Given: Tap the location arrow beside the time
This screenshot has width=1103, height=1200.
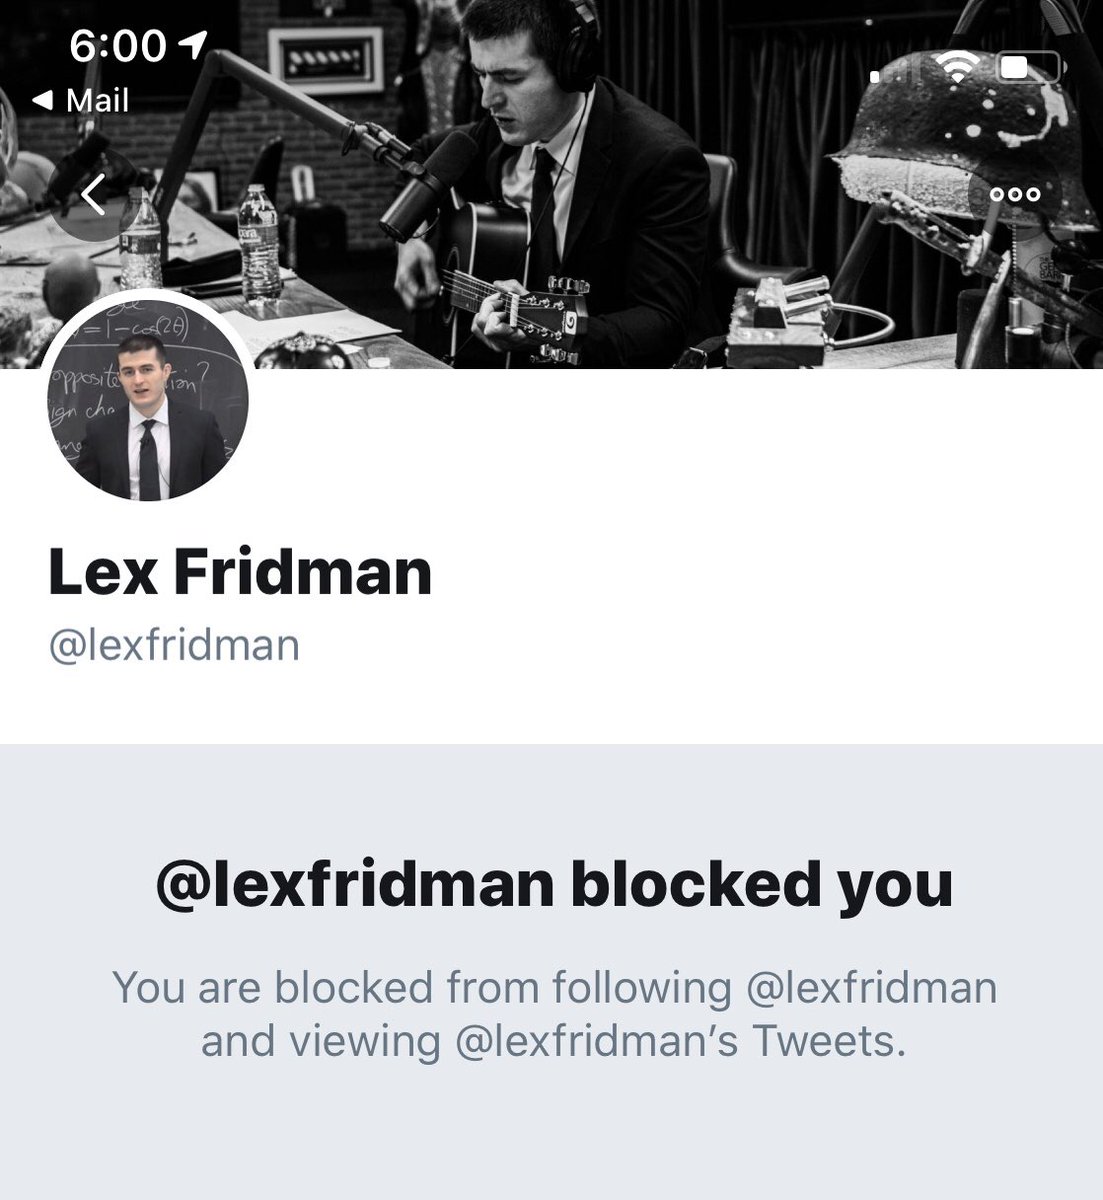Looking at the screenshot, I should click(194, 44).
